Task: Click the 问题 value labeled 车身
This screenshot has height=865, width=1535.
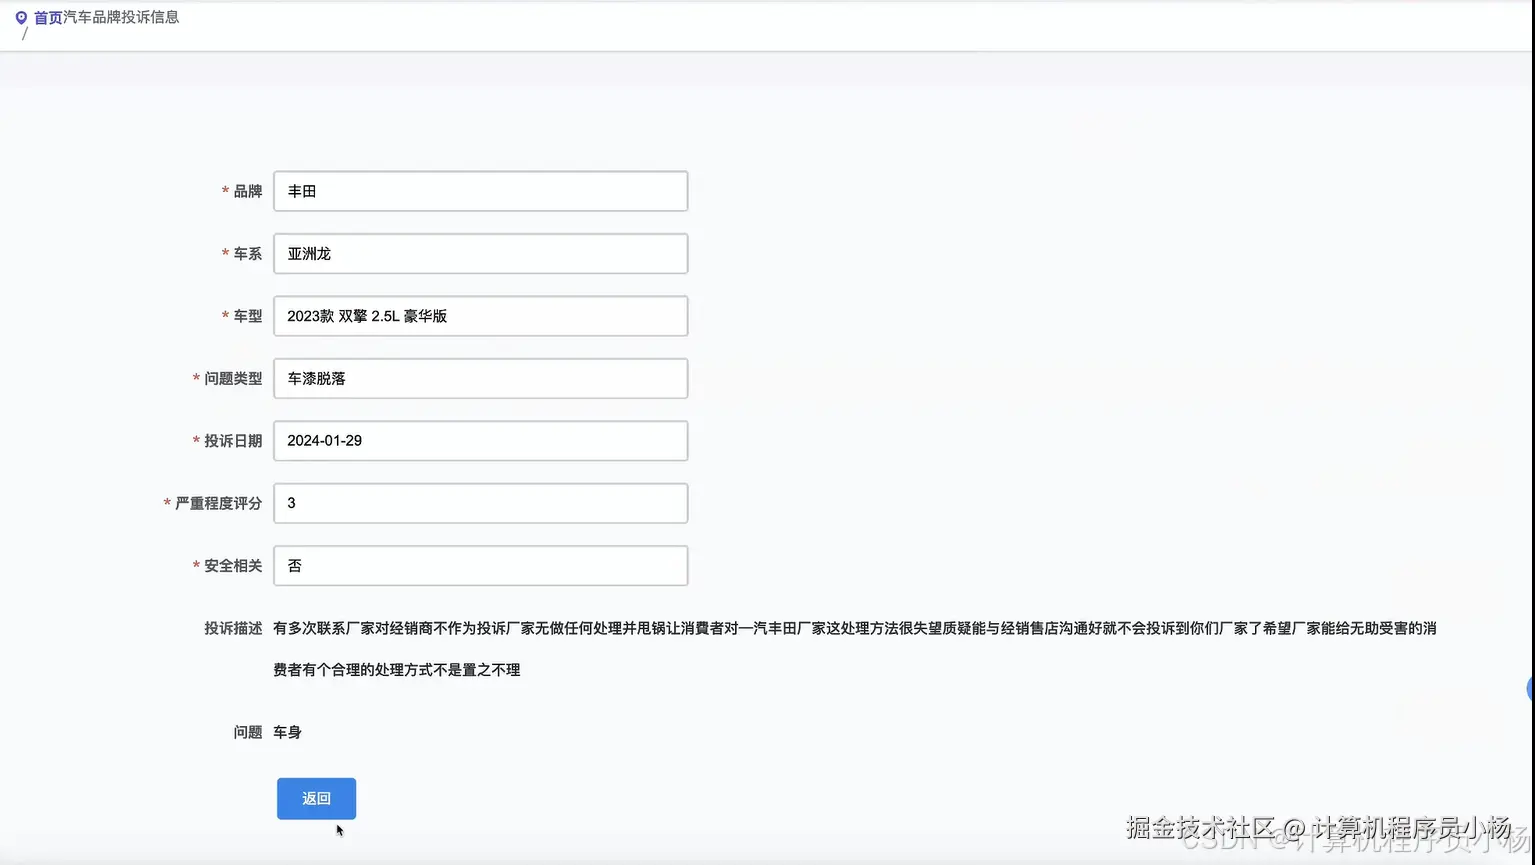Action: [286, 731]
